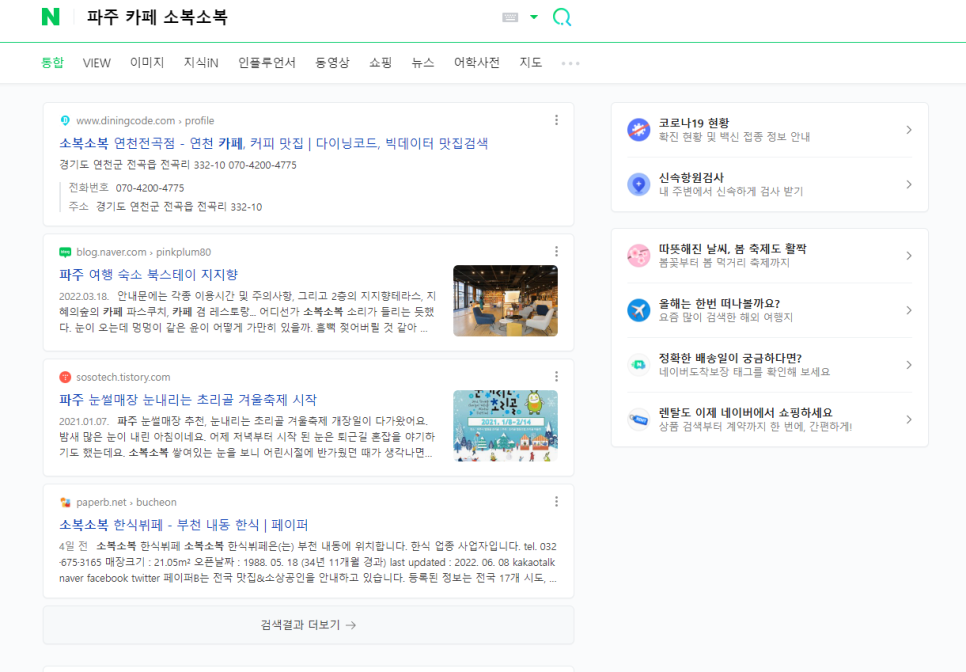Open the winter festival poster thumbnail
966x672 pixels.
(x=505, y=426)
